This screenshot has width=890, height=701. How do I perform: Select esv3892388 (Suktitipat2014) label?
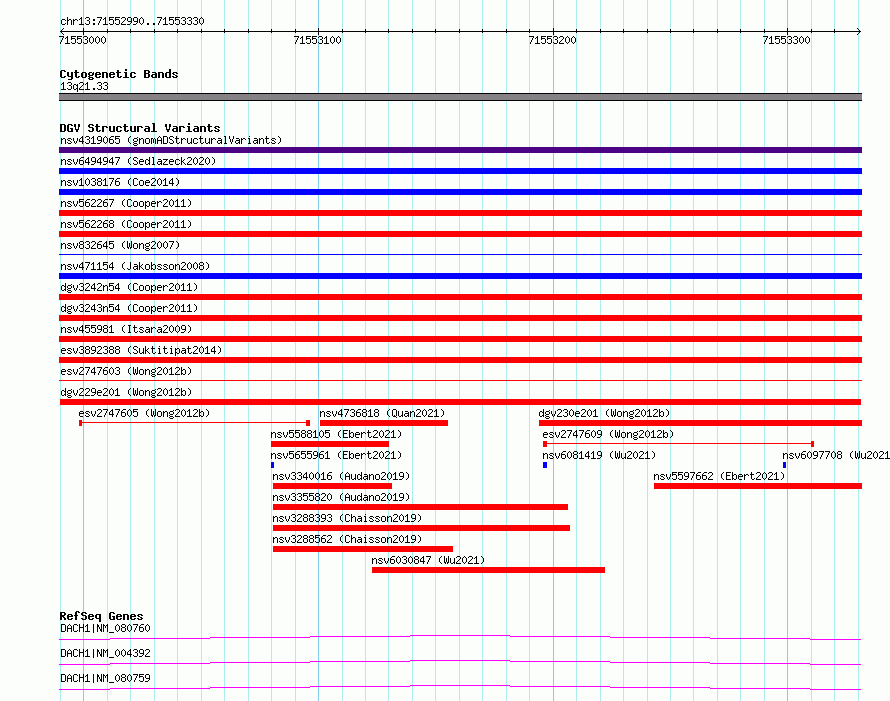click(x=141, y=350)
